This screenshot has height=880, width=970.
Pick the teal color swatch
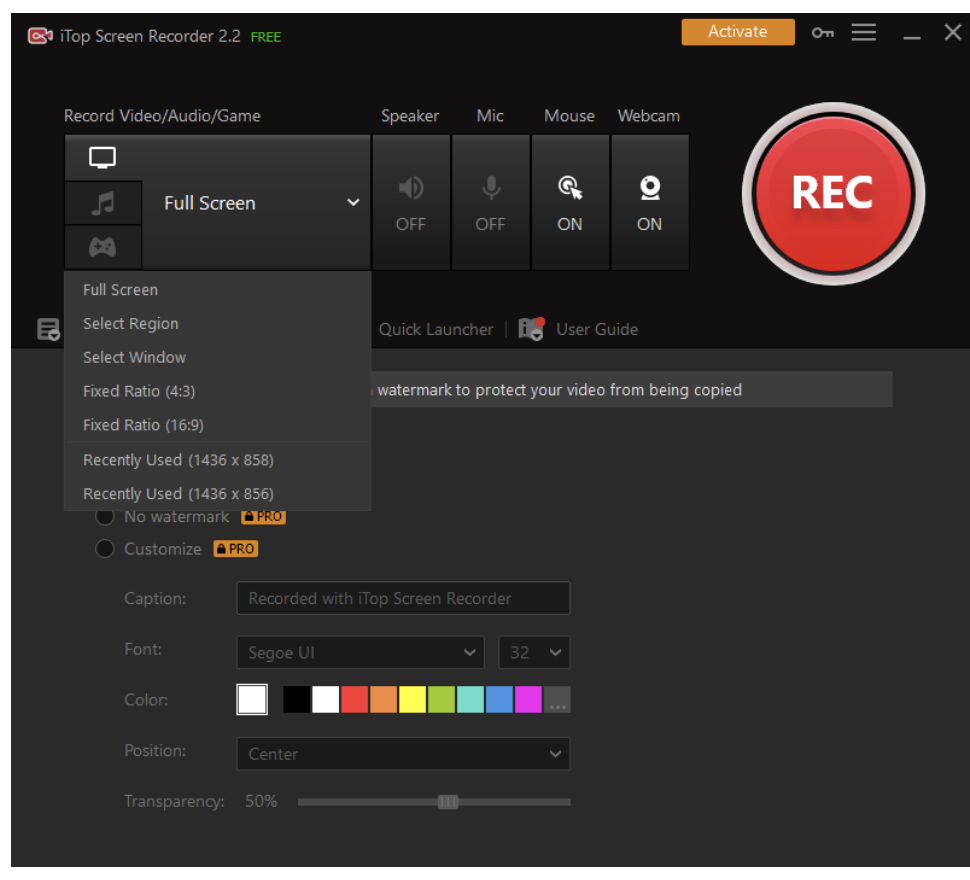click(470, 699)
